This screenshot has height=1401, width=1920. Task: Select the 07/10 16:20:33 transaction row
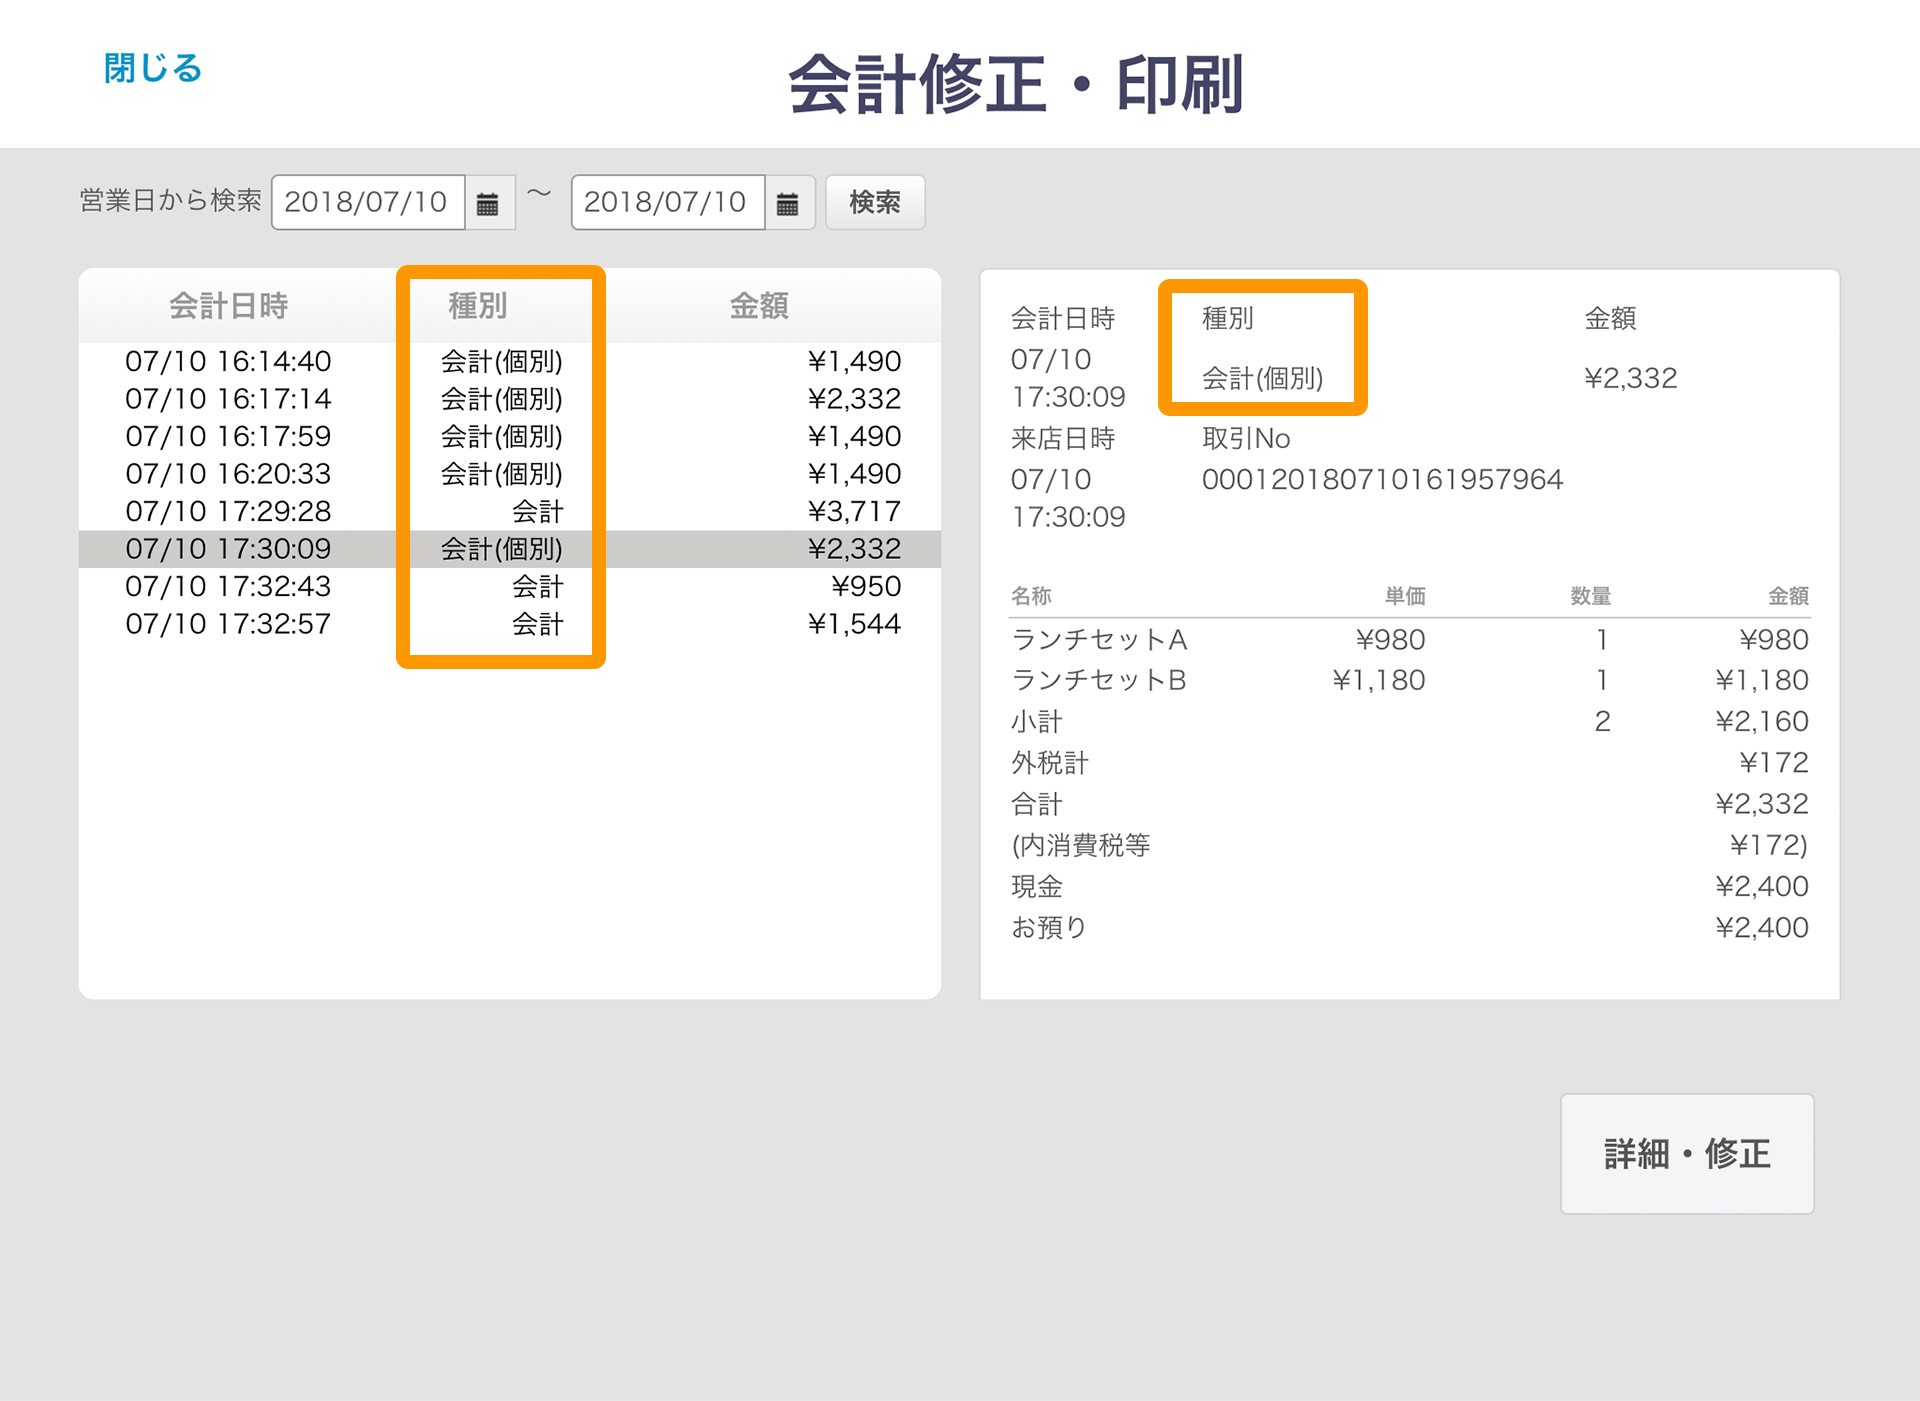pos(510,474)
